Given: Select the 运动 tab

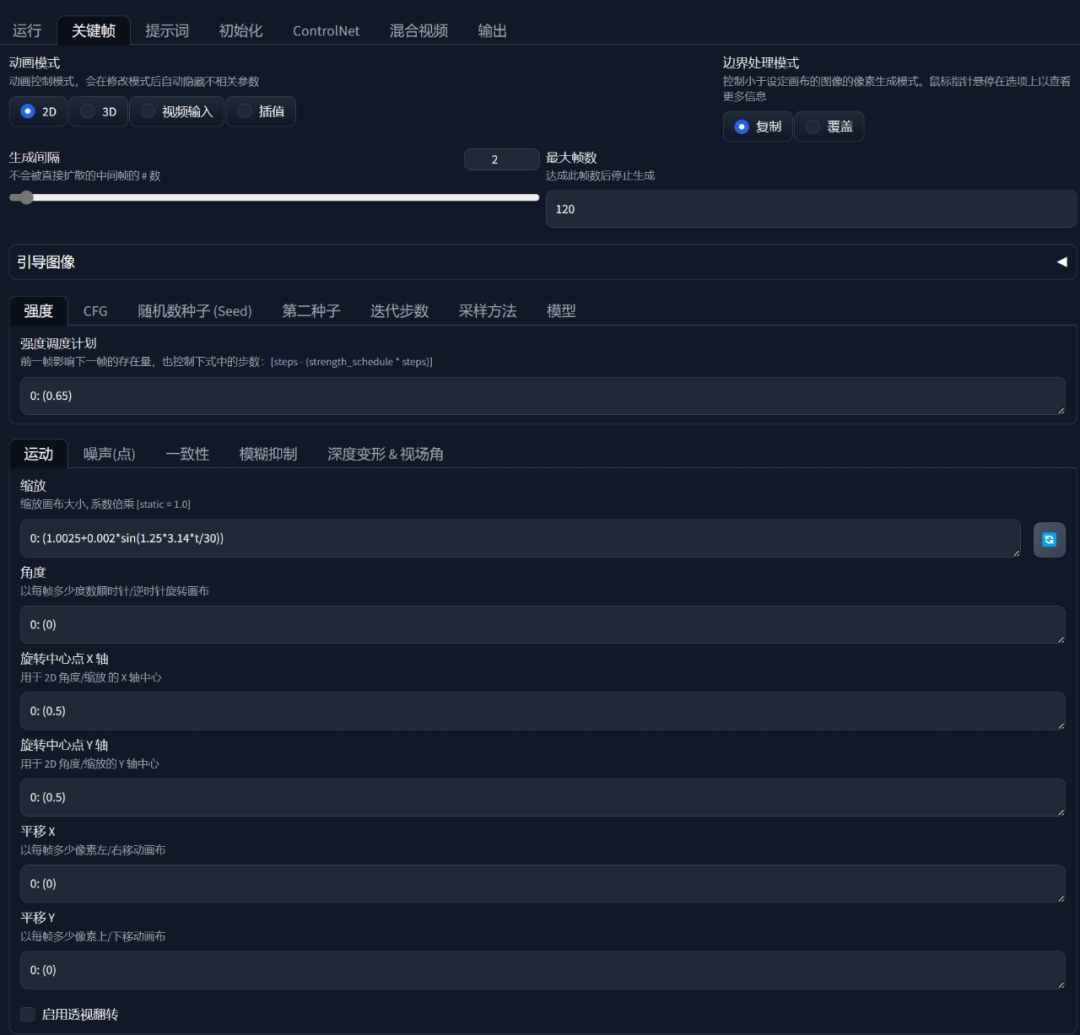Looking at the screenshot, I should pos(39,454).
